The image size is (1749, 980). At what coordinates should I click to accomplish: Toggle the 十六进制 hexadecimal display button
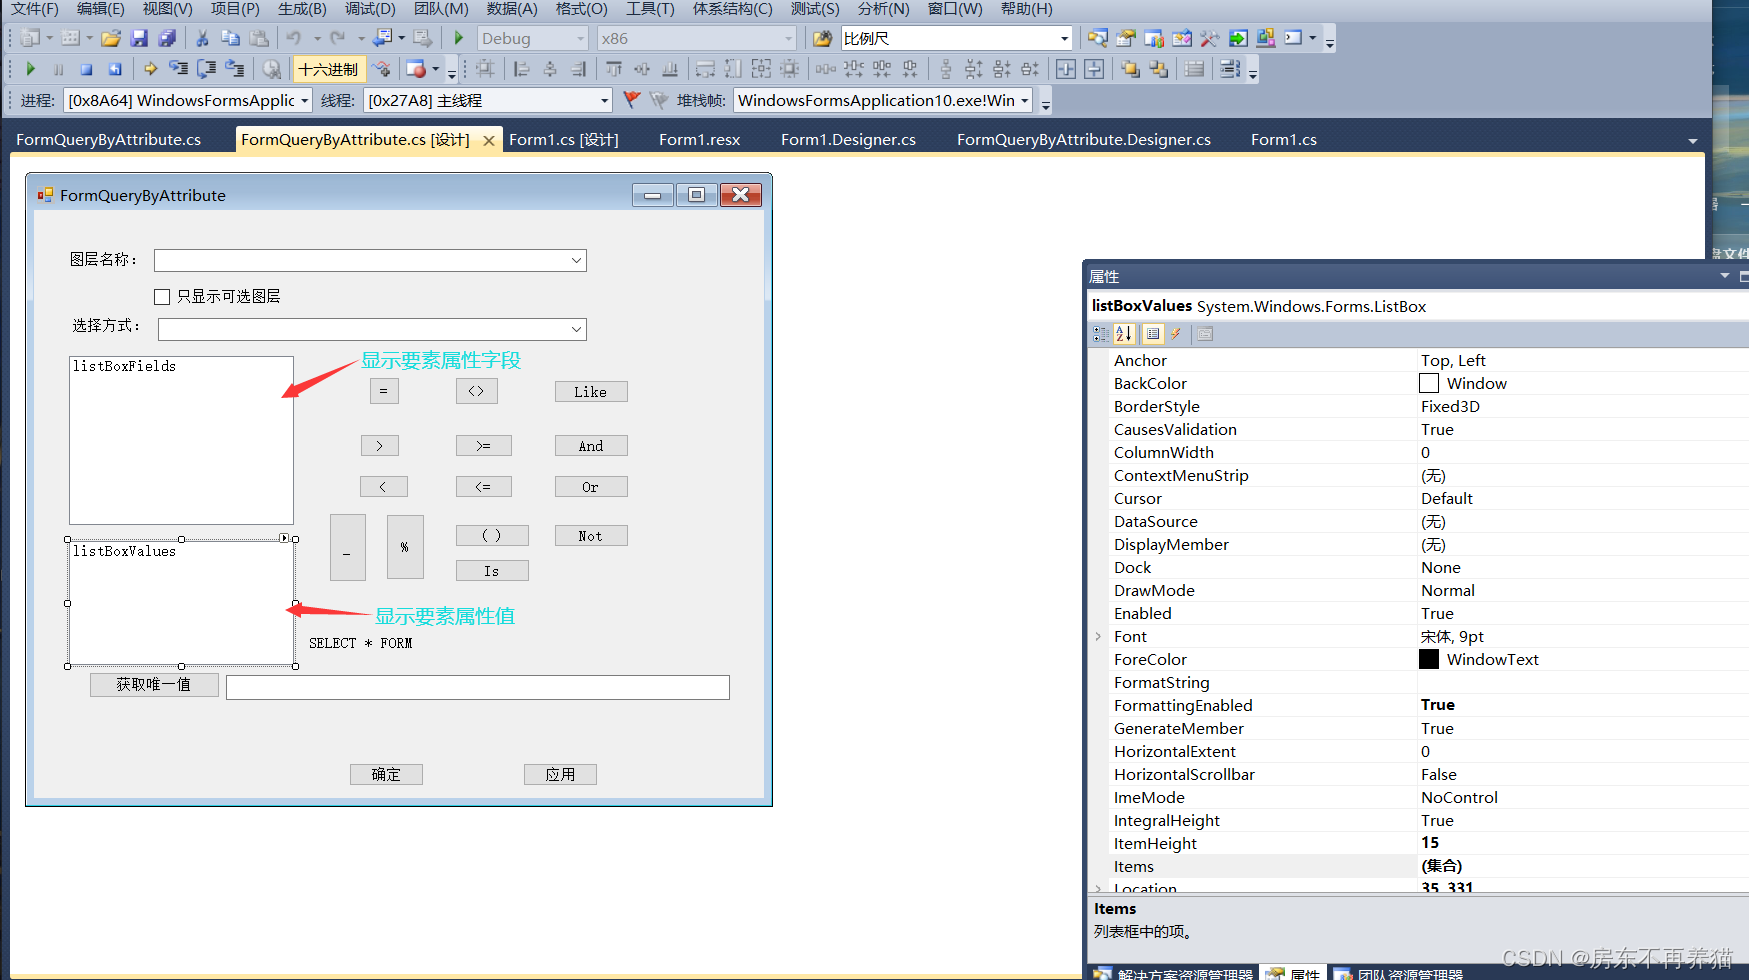[x=328, y=69]
